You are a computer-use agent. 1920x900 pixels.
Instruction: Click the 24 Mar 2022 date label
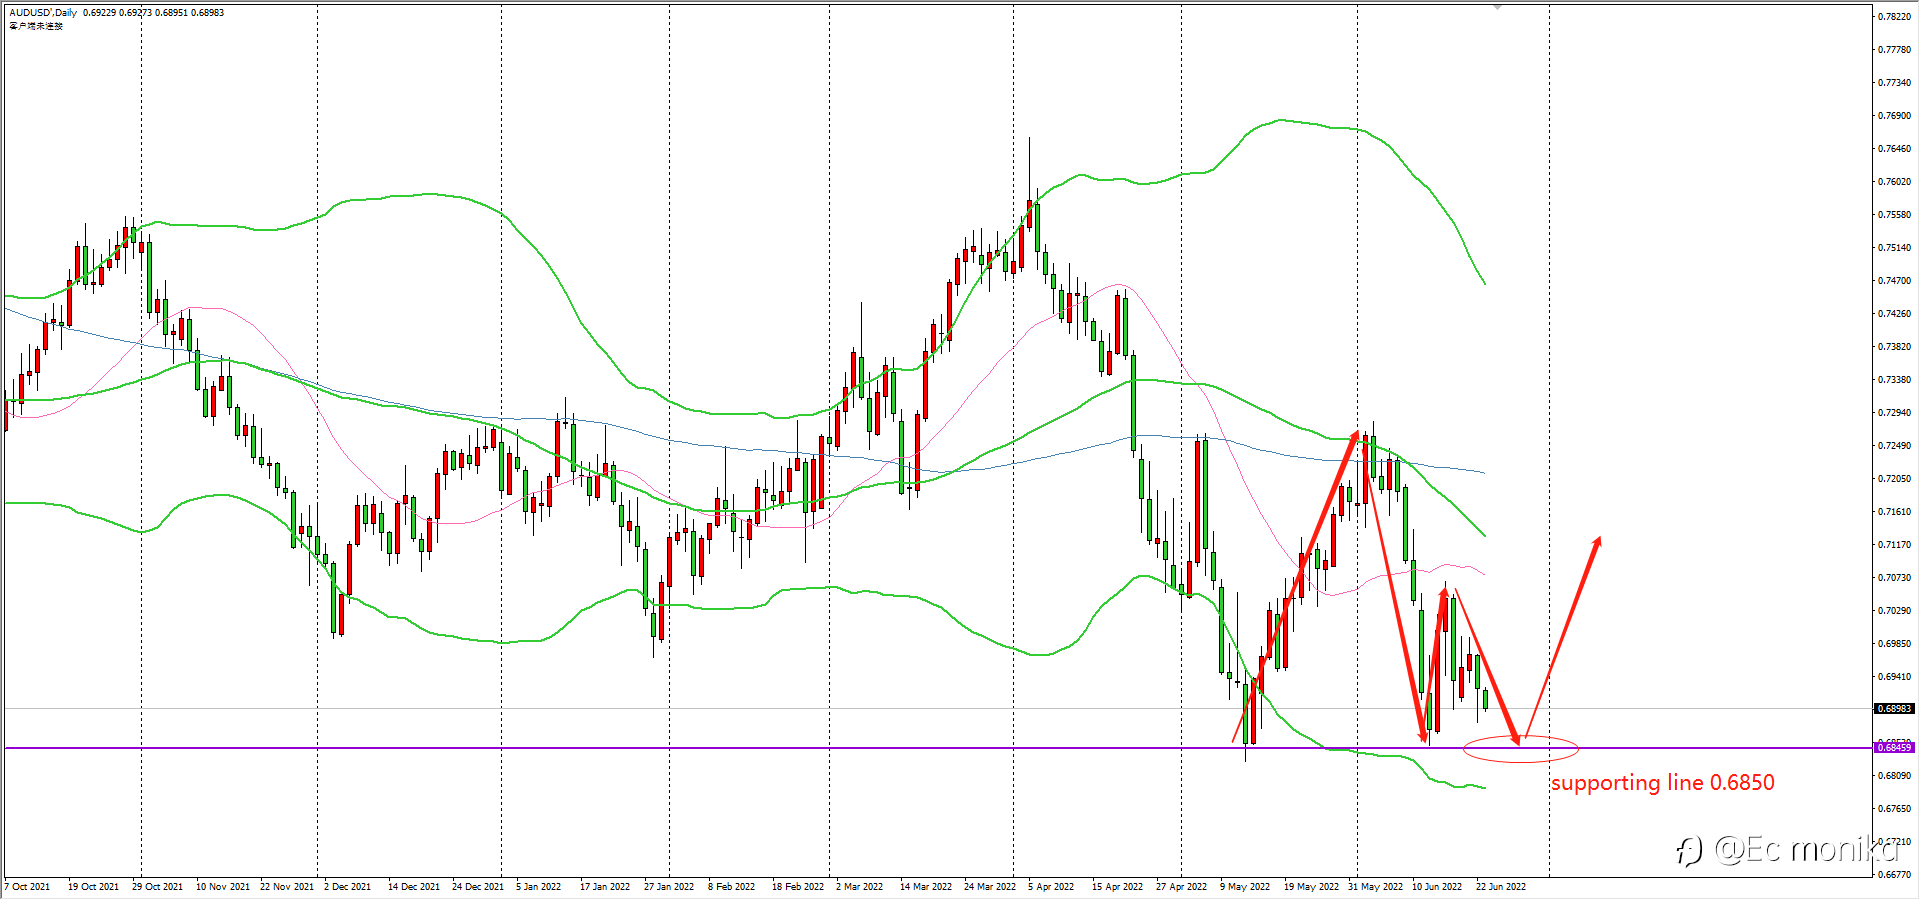990,887
